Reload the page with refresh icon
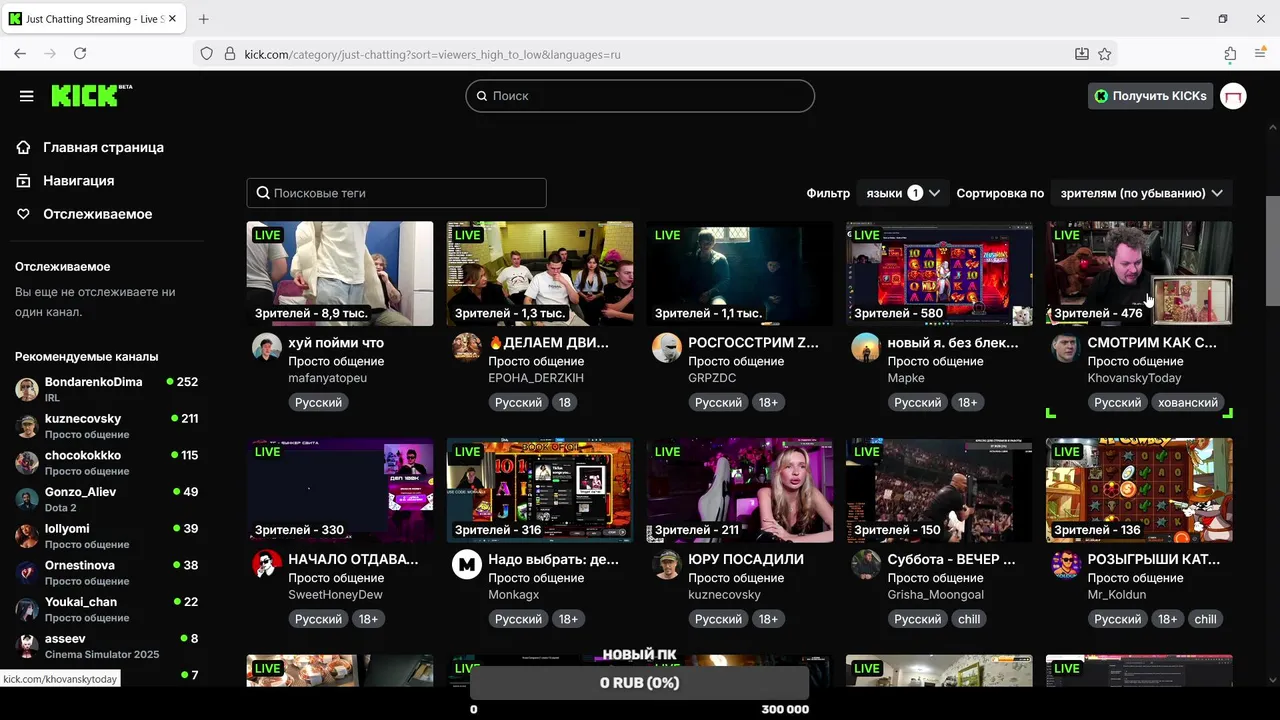 pos(80,54)
